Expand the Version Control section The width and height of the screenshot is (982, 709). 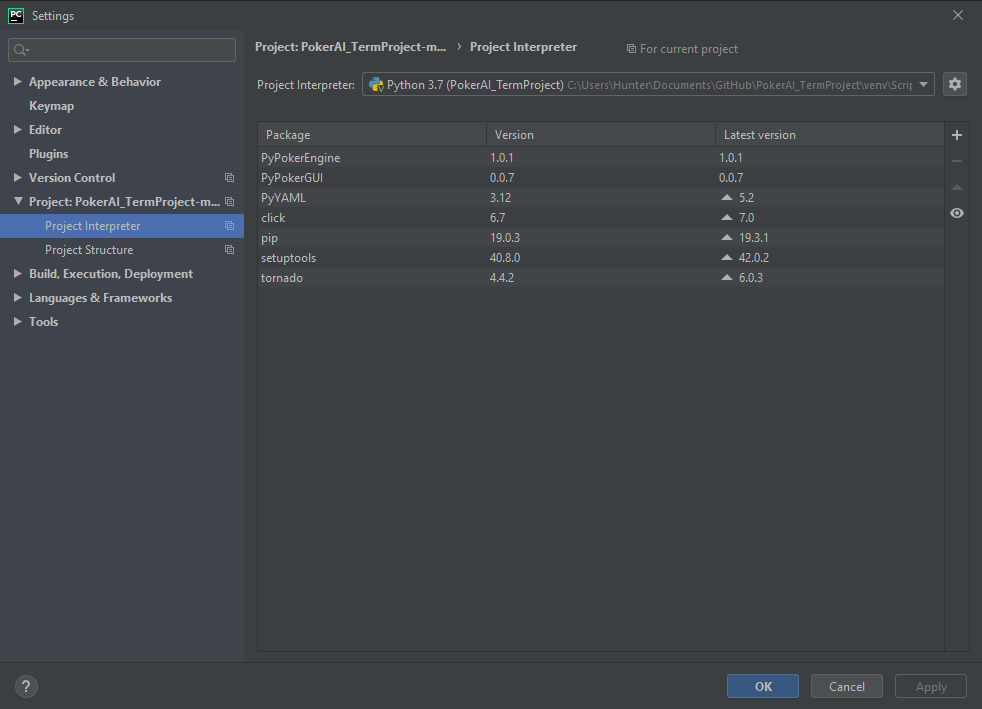pos(18,178)
